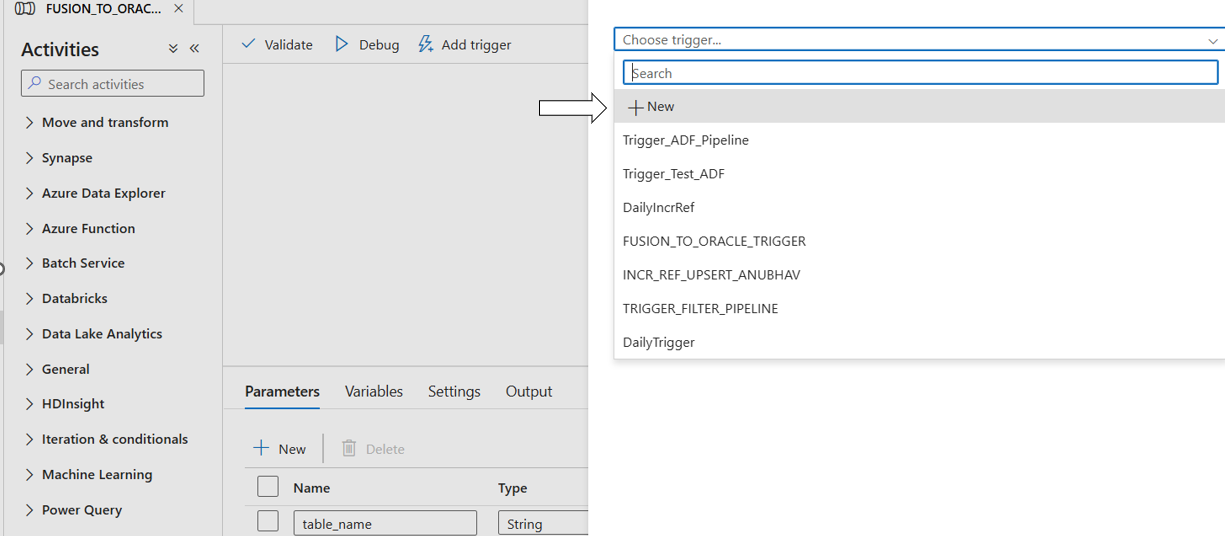
Task: Switch to the Parameters tab
Action: pyautogui.click(x=282, y=391)
